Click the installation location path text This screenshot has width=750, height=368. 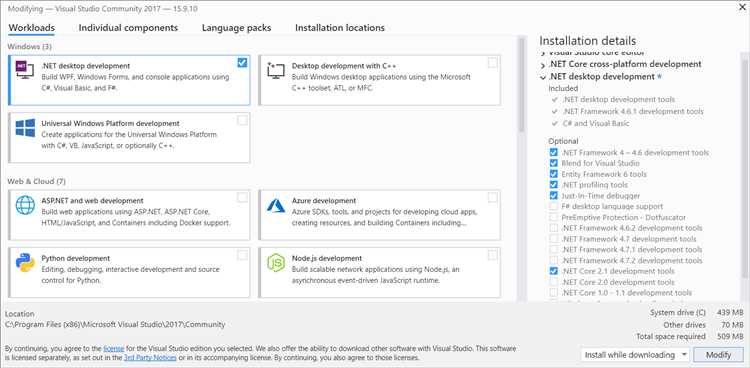click(x=115, y=324)
